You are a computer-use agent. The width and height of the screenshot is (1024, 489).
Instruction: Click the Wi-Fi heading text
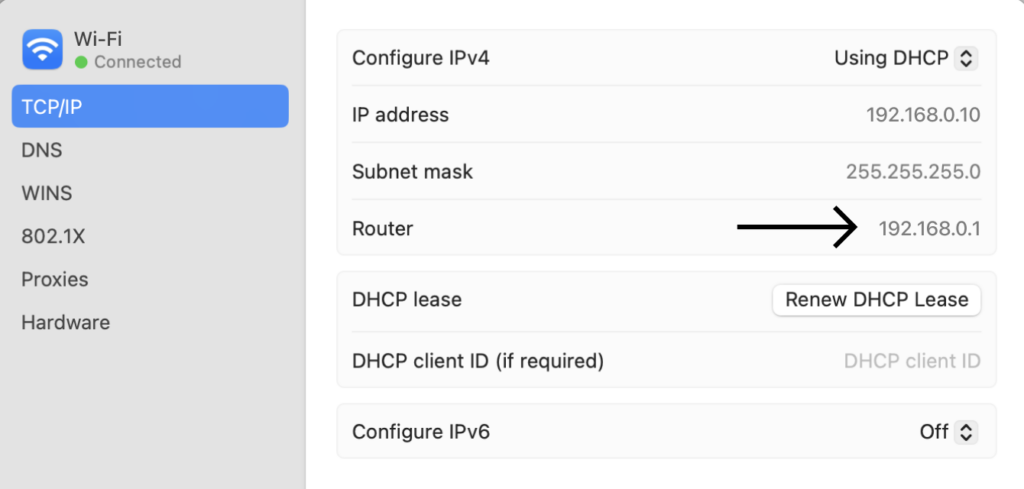97,40
